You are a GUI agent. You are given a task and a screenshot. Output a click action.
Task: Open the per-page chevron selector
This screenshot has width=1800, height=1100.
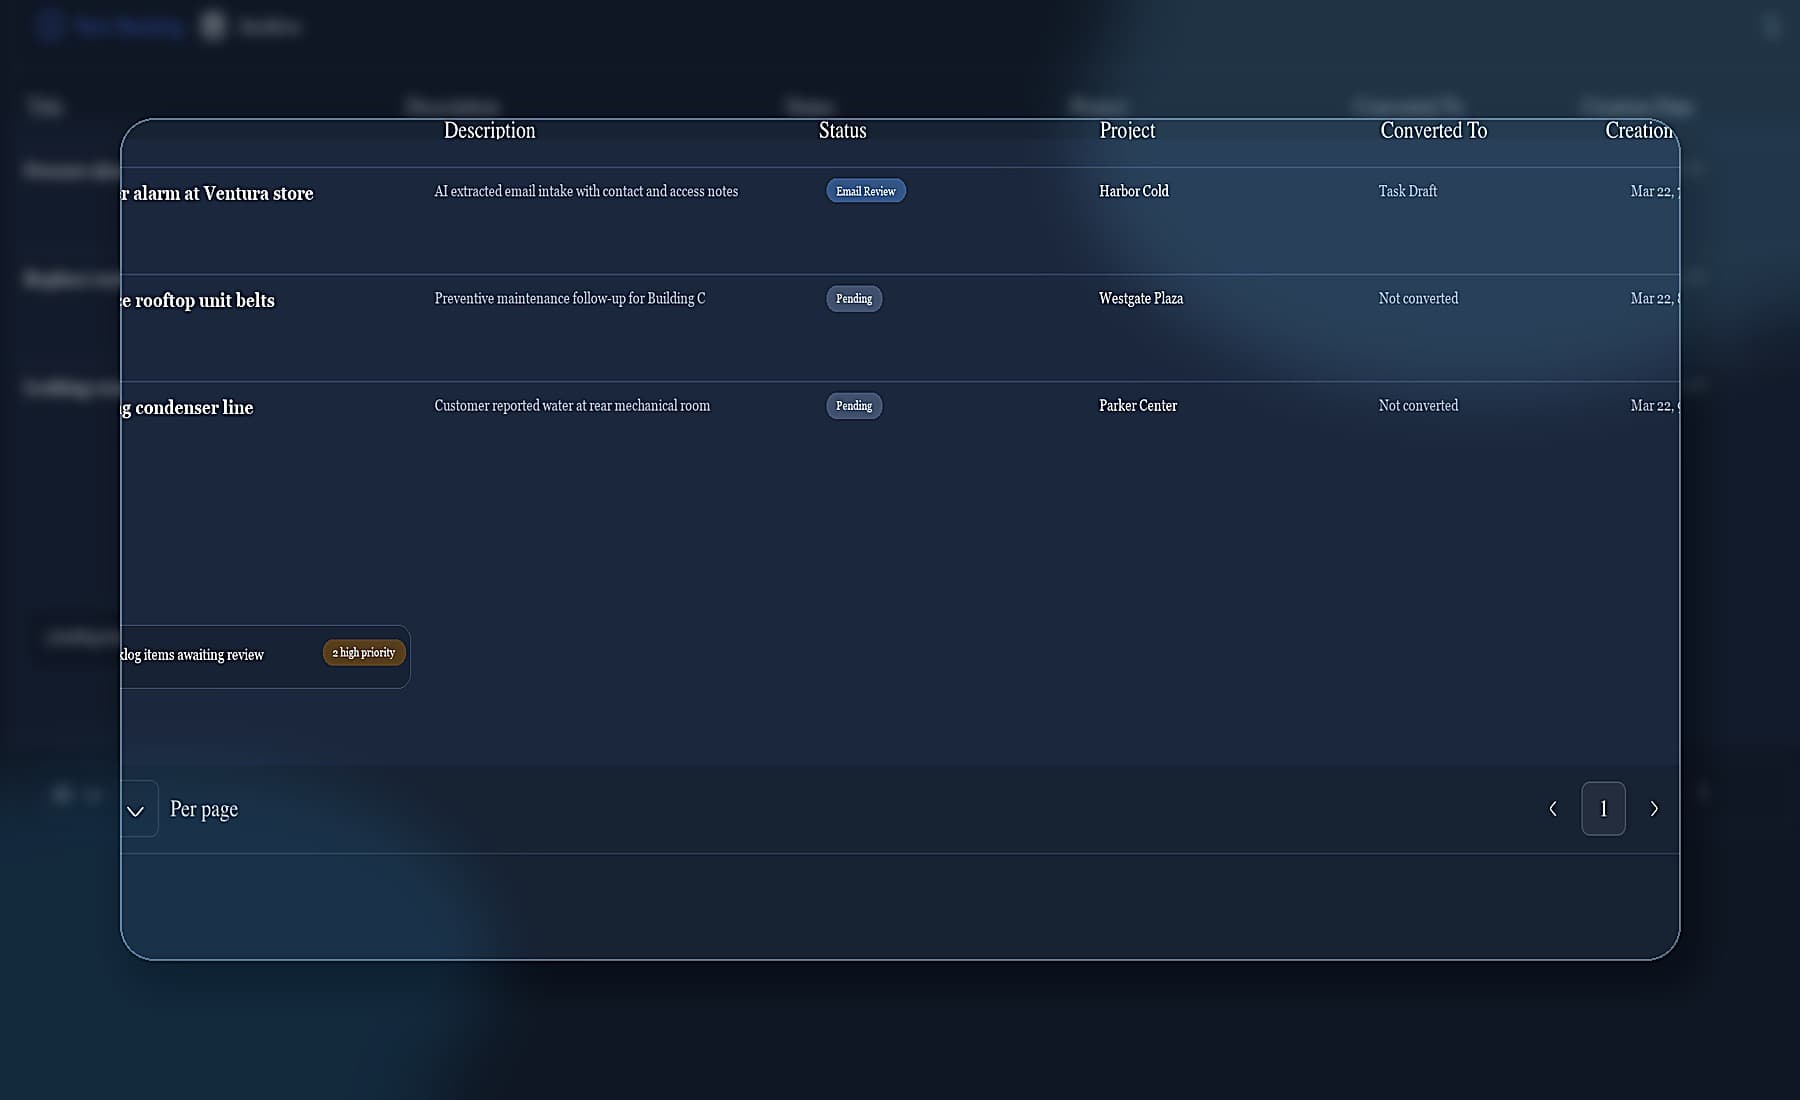[x=137, y=810]
